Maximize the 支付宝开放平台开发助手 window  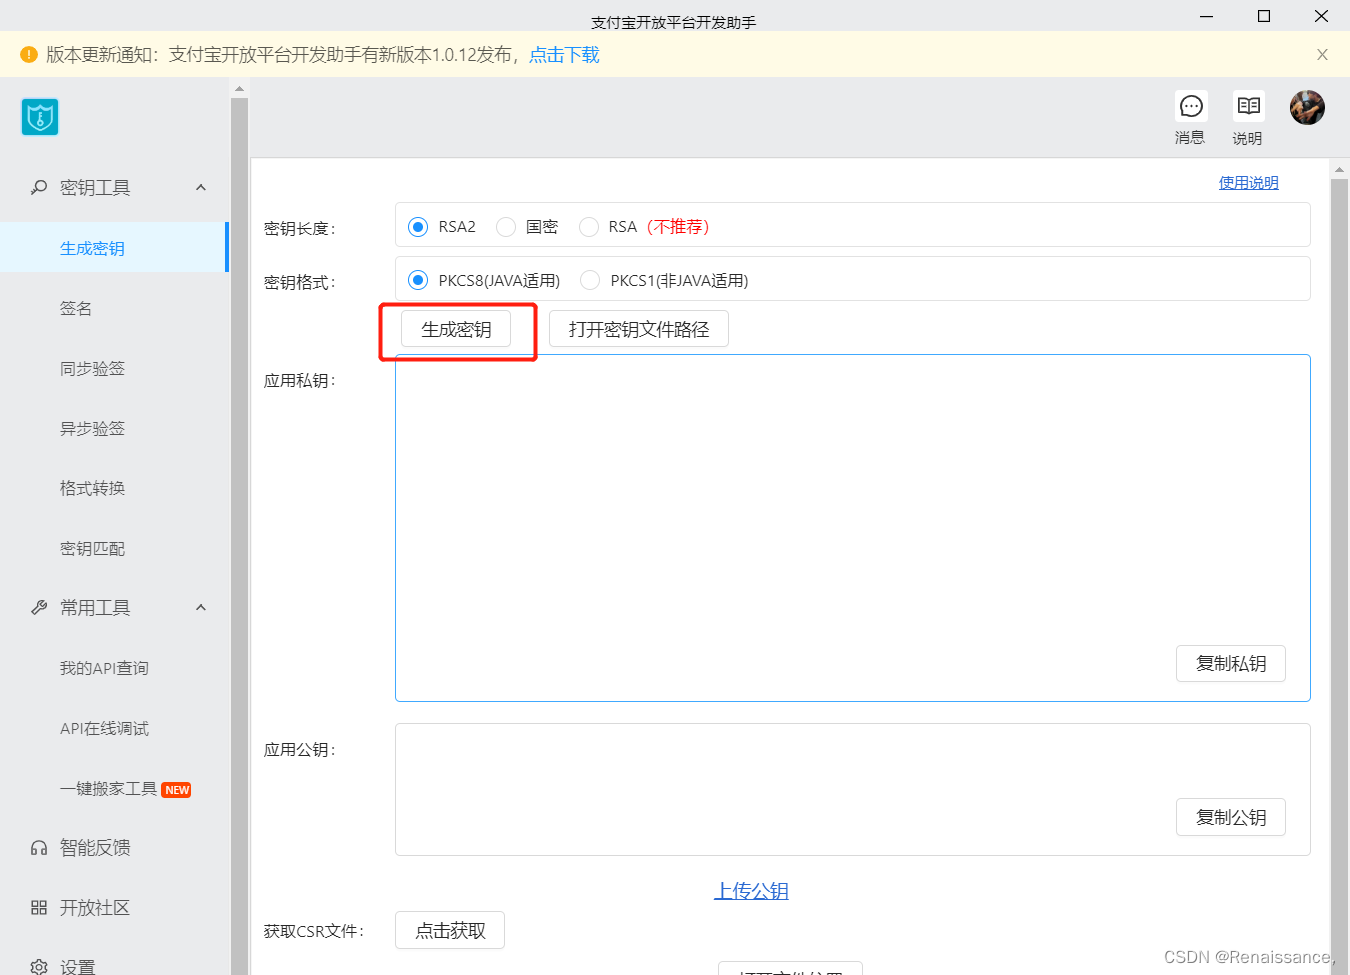pyautogui.click(x=1264, y=16)
